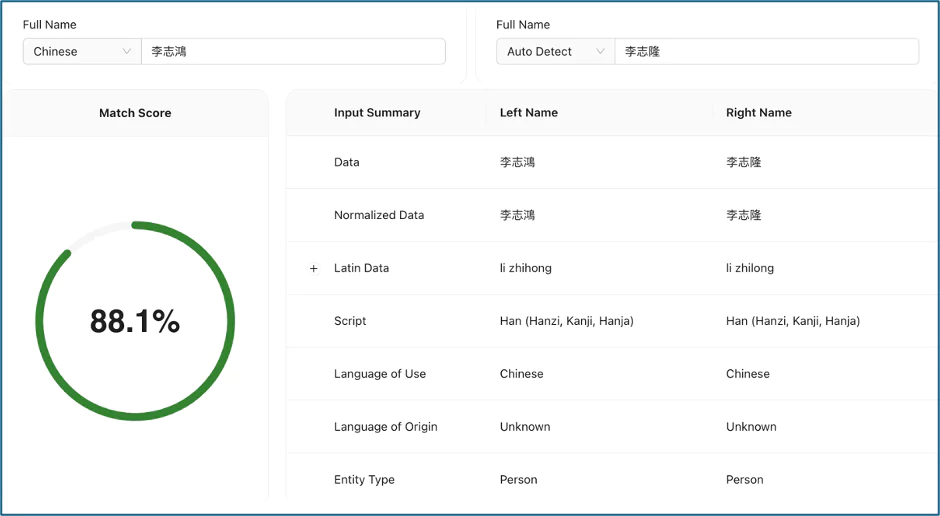Viewport: 940px width, 516px height.
Task: Select the Data row label
Action: pos(347,162)
